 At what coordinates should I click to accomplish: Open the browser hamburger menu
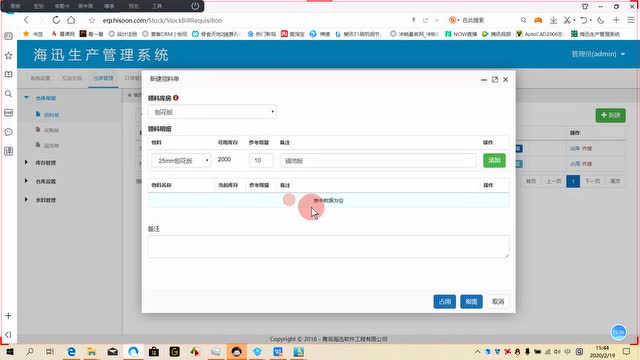[x=631, y=20]
